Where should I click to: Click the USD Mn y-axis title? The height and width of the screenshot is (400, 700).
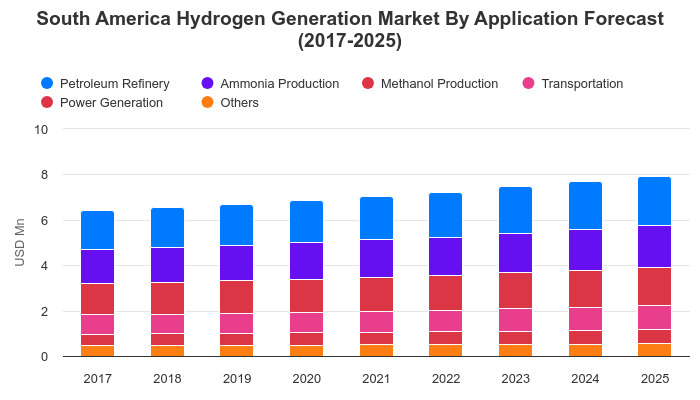[x=20, y=242]
